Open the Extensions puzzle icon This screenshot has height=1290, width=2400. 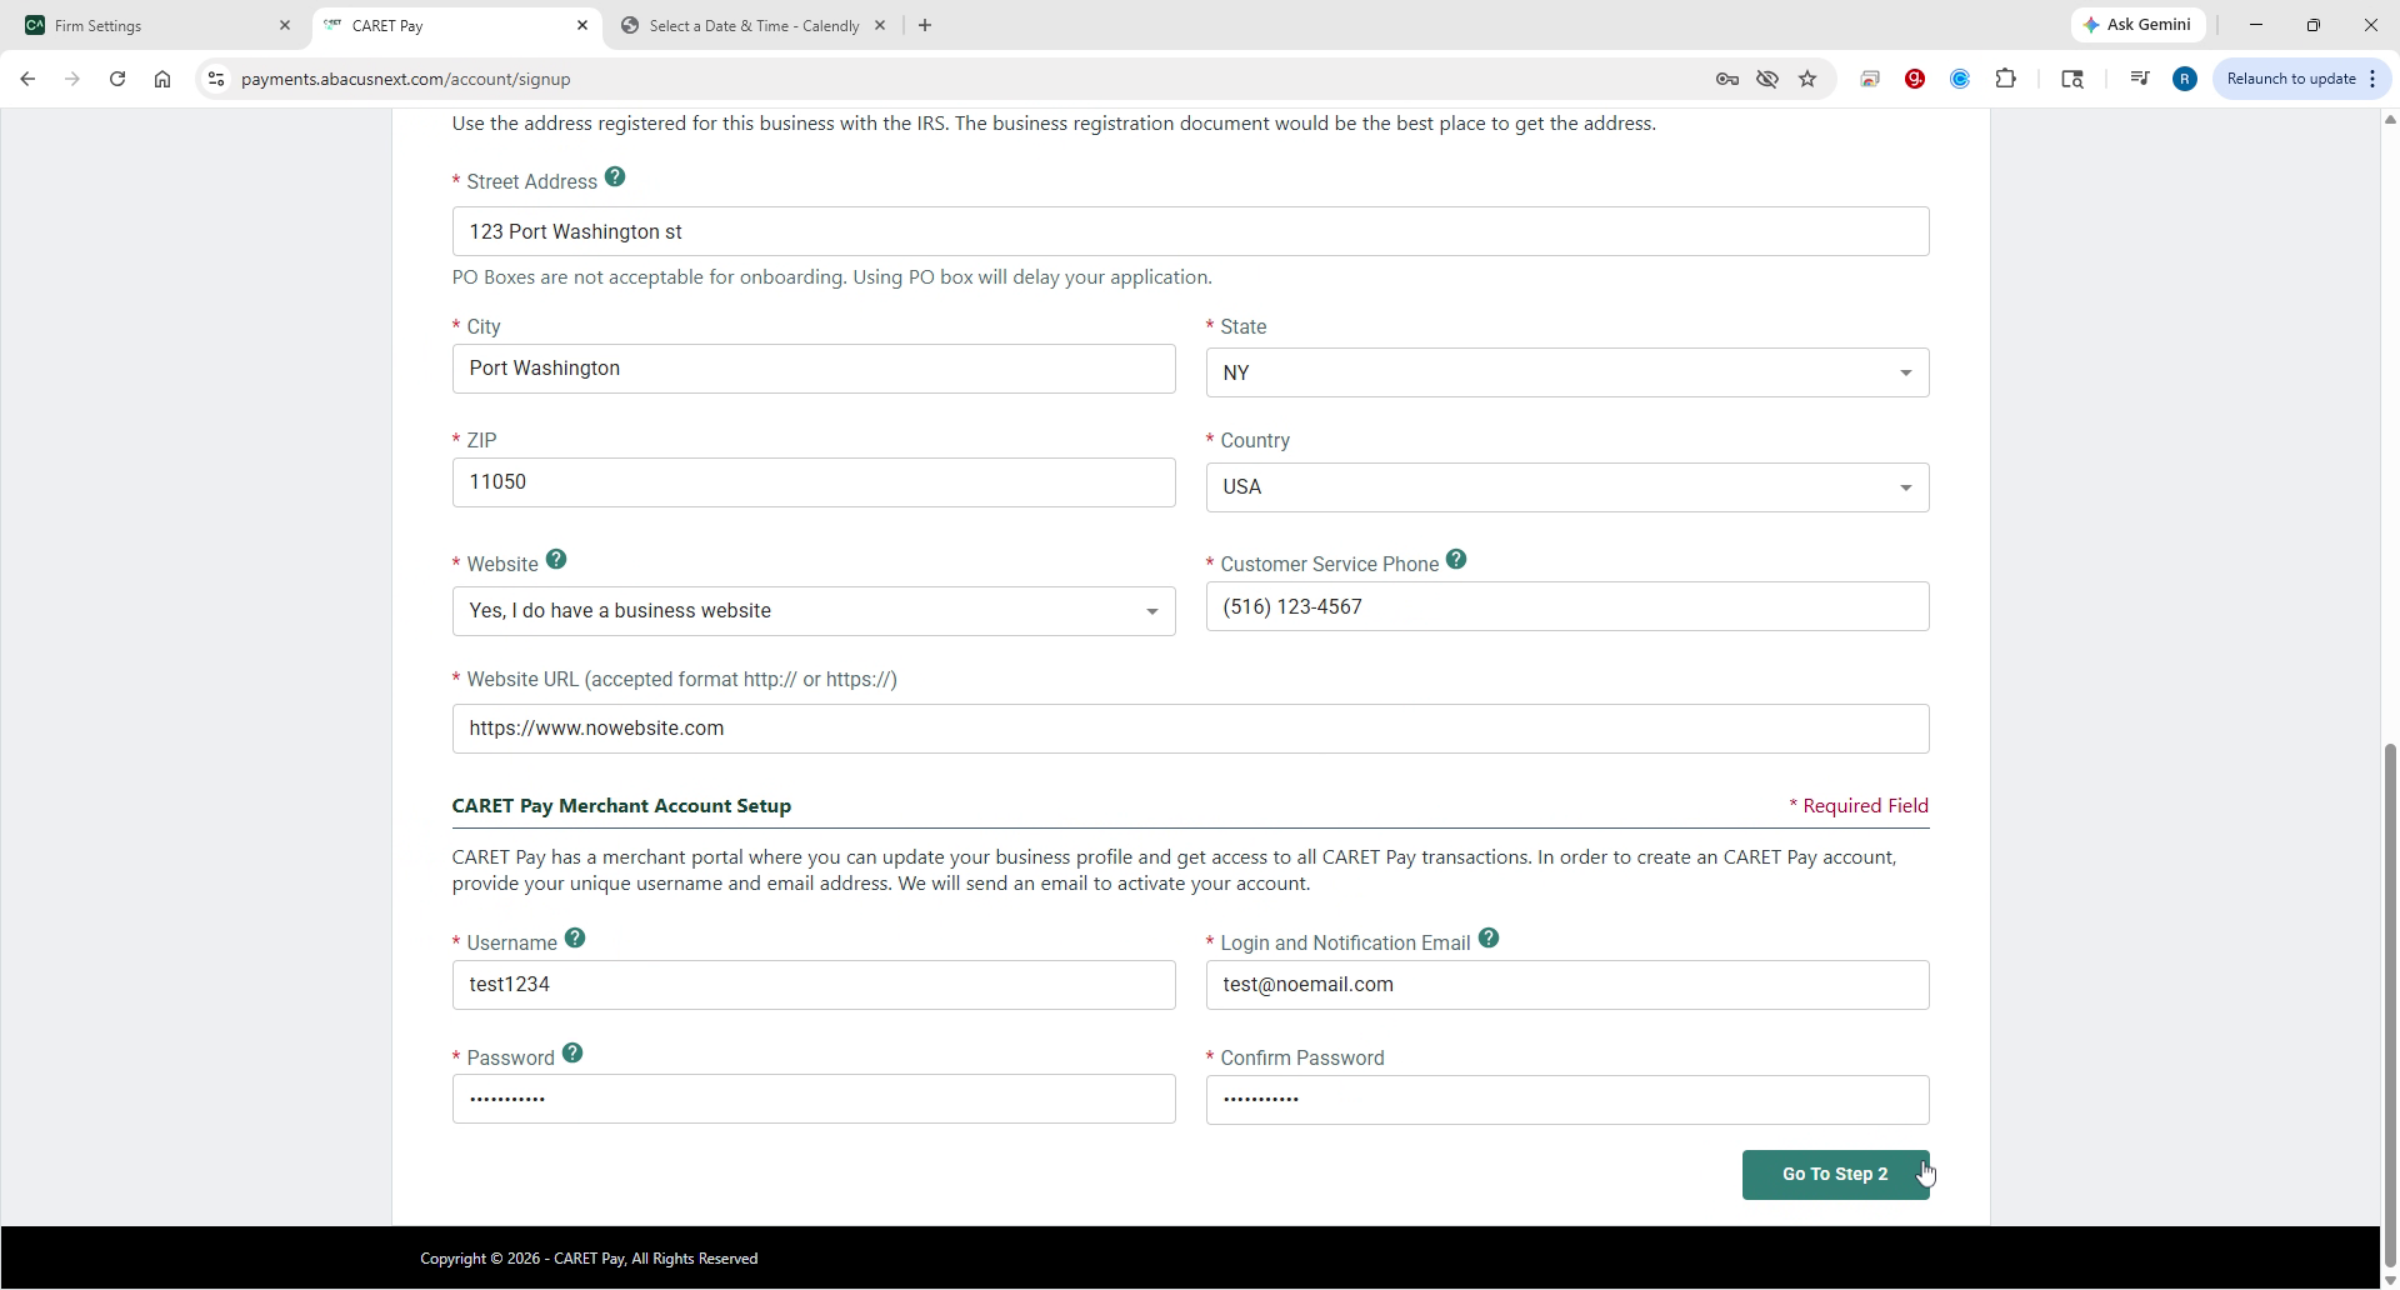tap(2006, 79)
